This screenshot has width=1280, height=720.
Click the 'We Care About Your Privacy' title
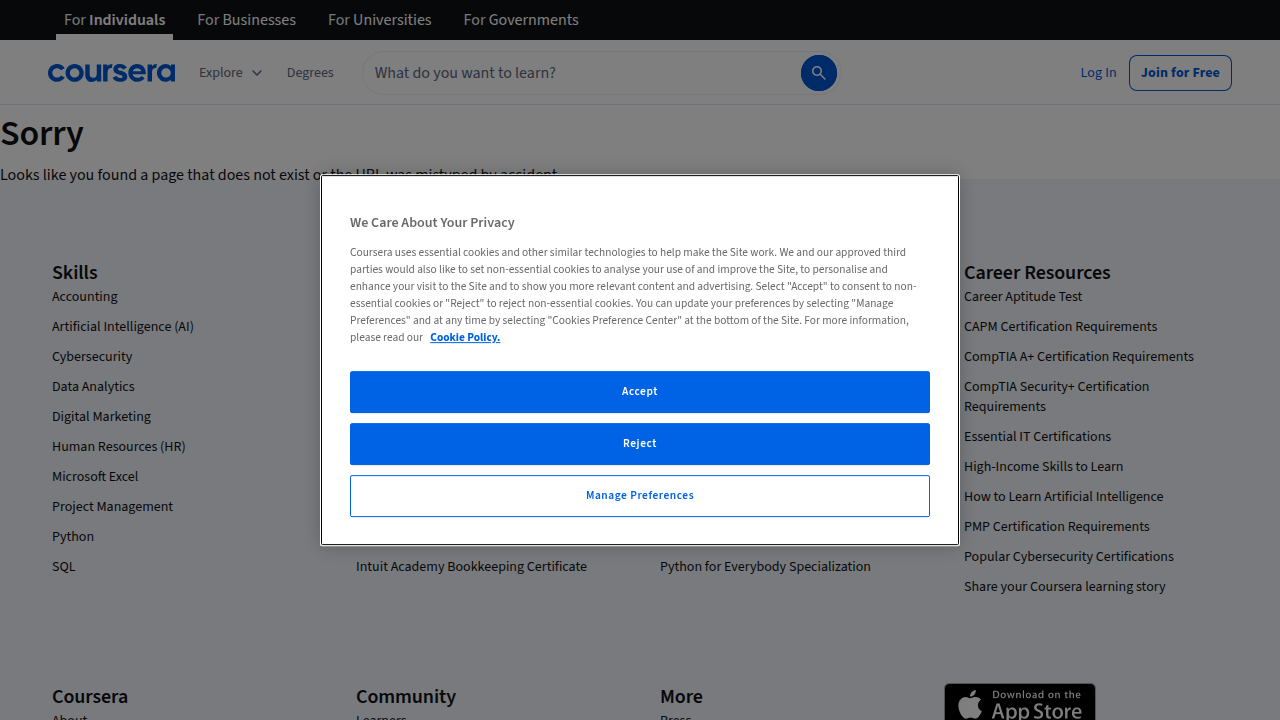(432, 223)
